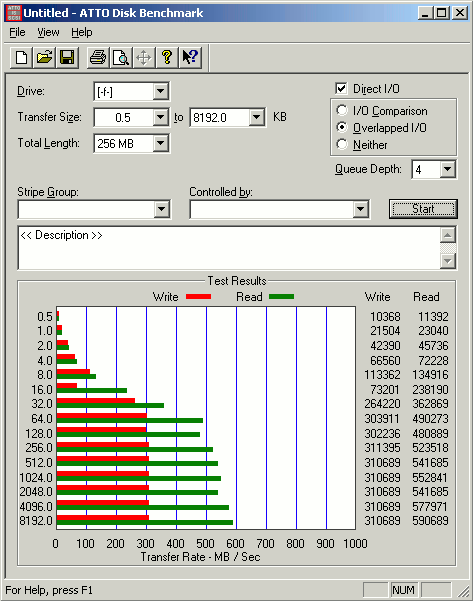The width and height of the screenshot is (473, 601).
Task: Select the Neither radio button
Action: click(x=342, y=145)
